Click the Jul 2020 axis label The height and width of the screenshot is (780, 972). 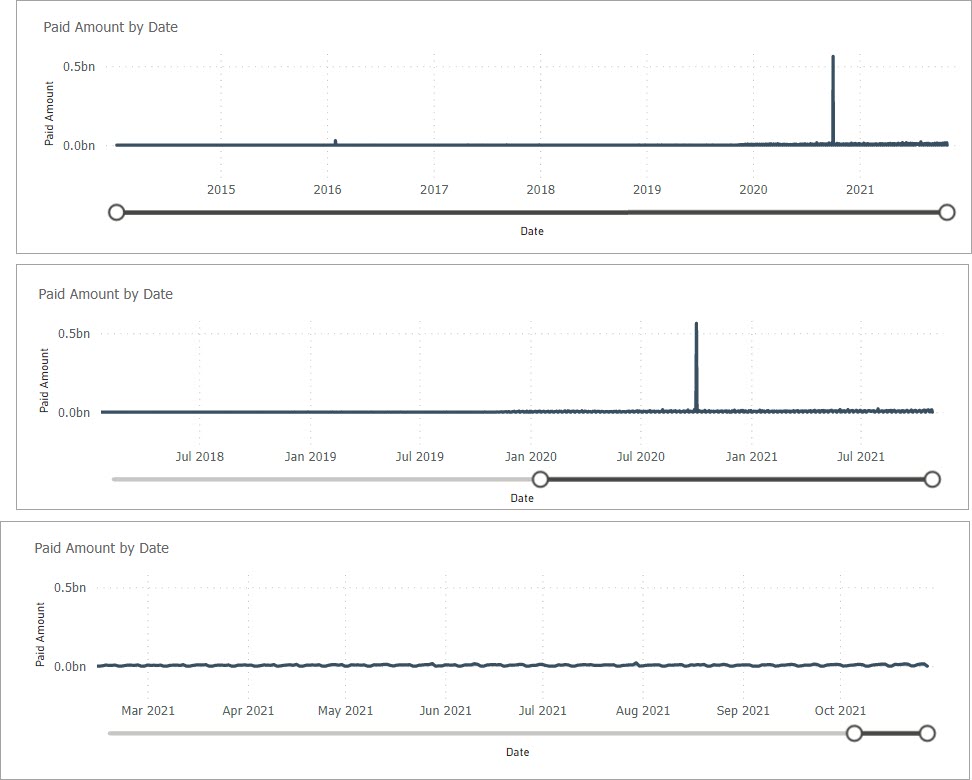tap(640, 457)
